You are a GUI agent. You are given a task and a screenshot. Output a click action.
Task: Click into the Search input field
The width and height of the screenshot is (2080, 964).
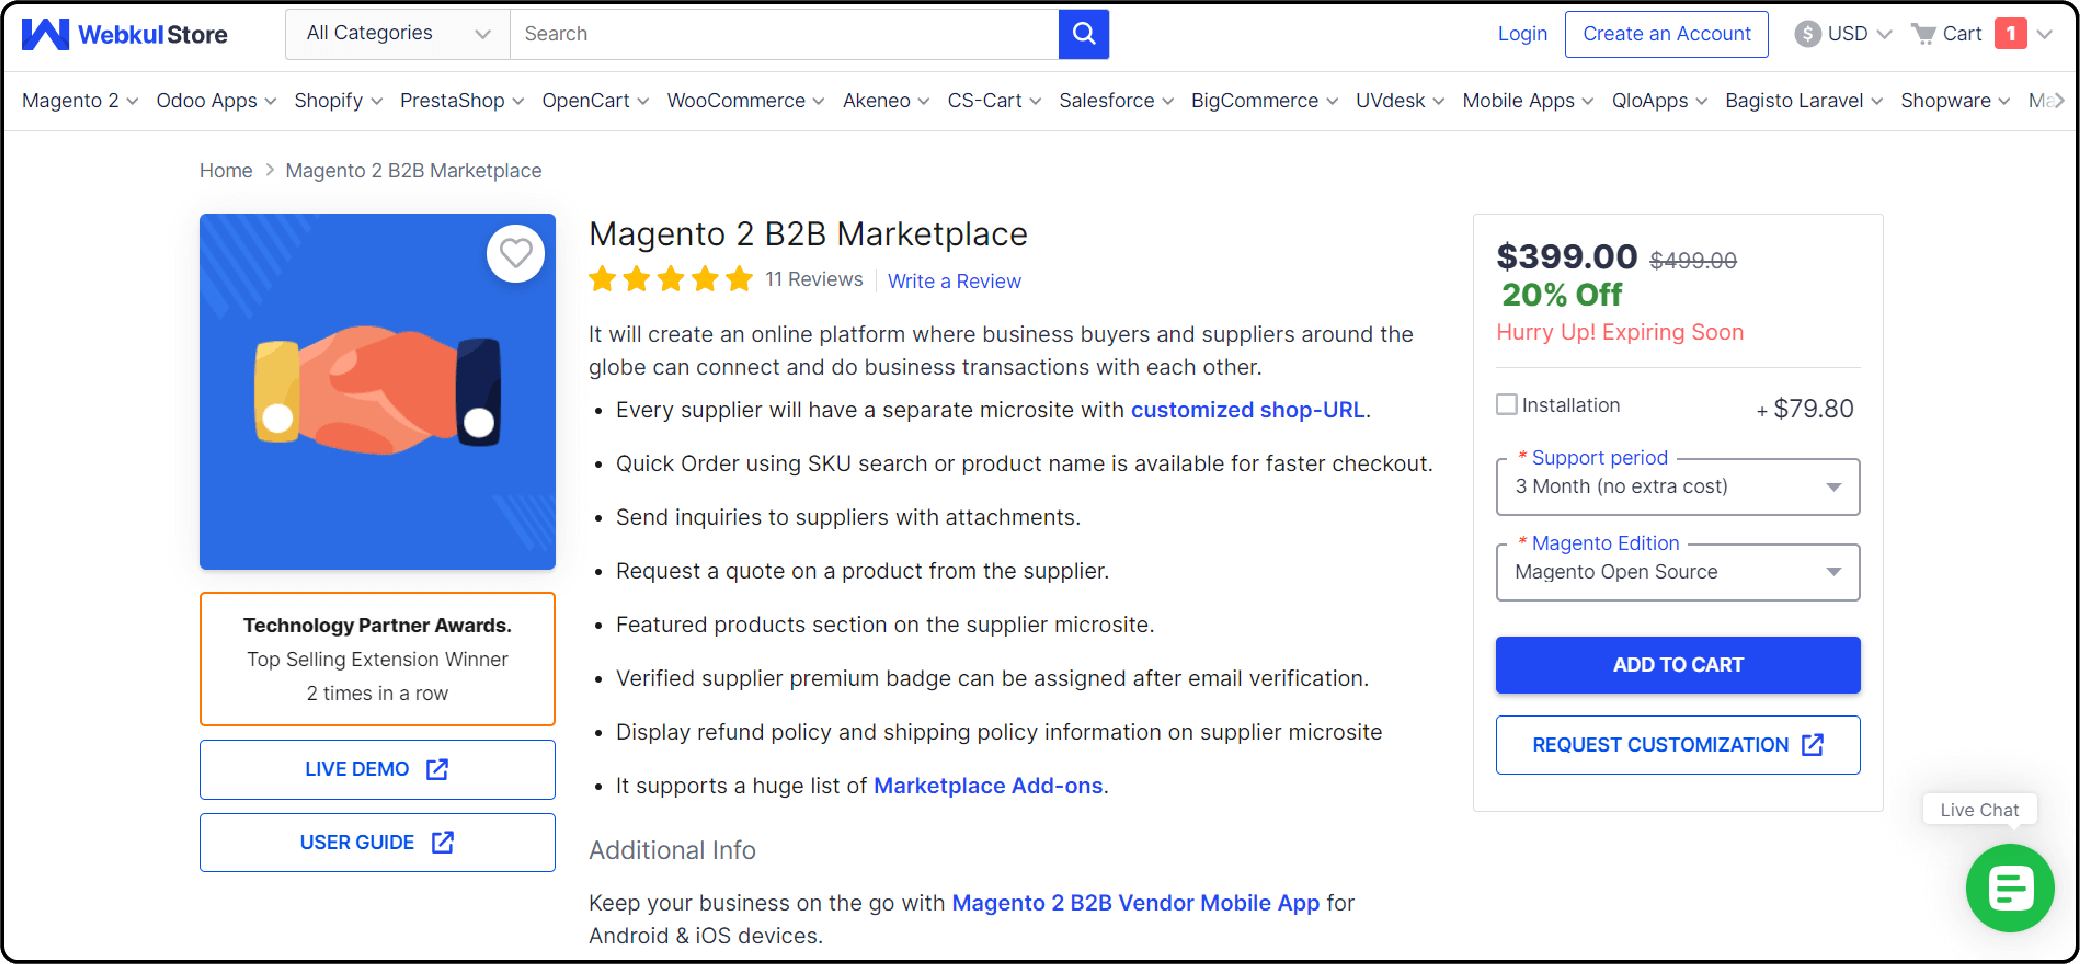(784, 34)
